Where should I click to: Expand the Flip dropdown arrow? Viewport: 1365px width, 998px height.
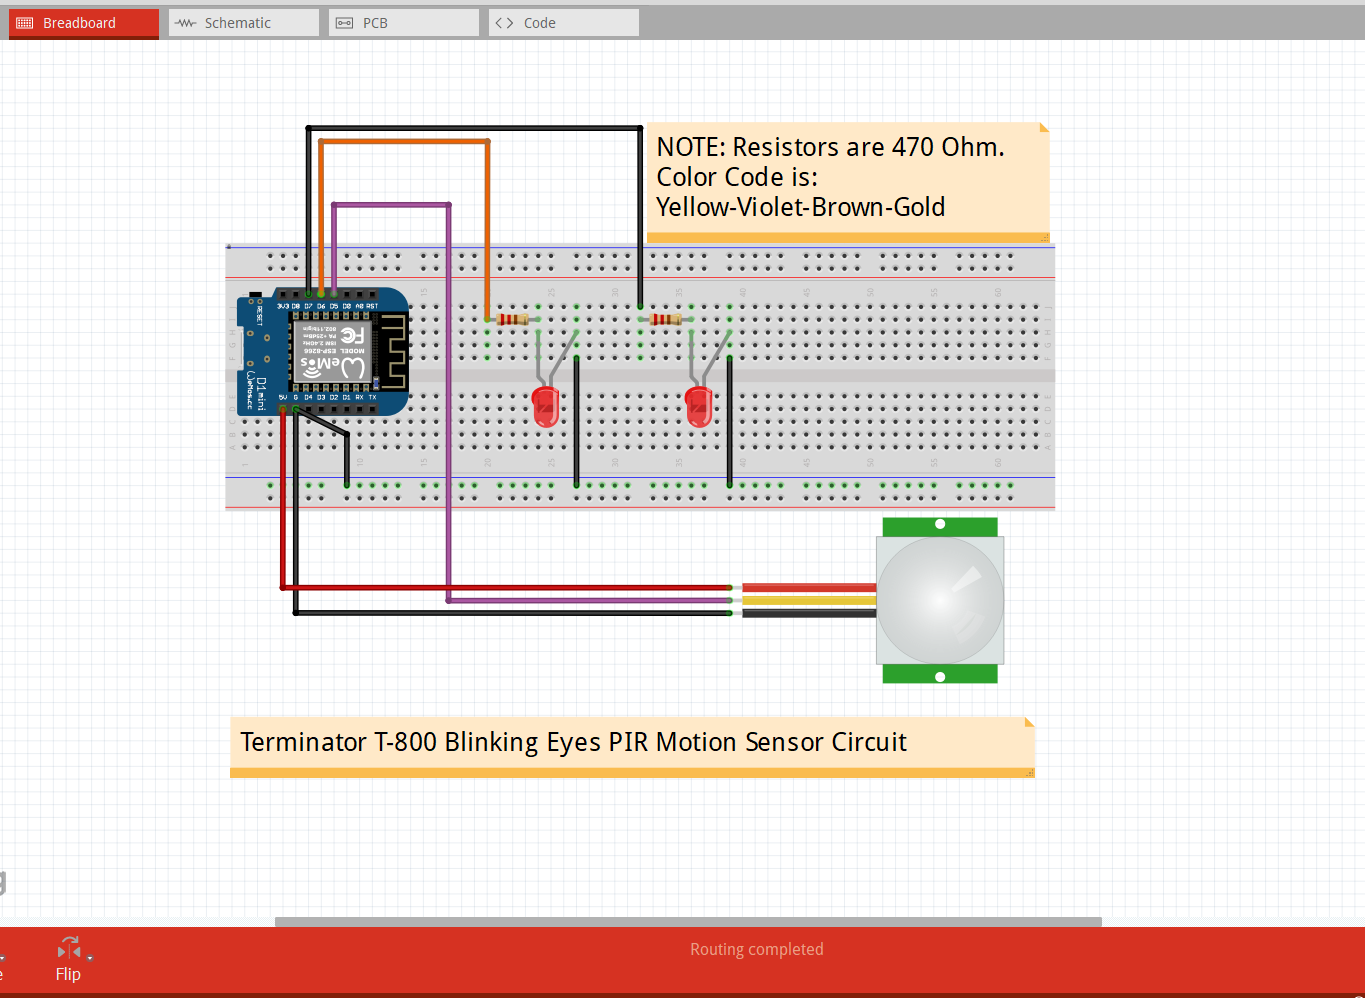pyautogui.click(x=90, y=958)
